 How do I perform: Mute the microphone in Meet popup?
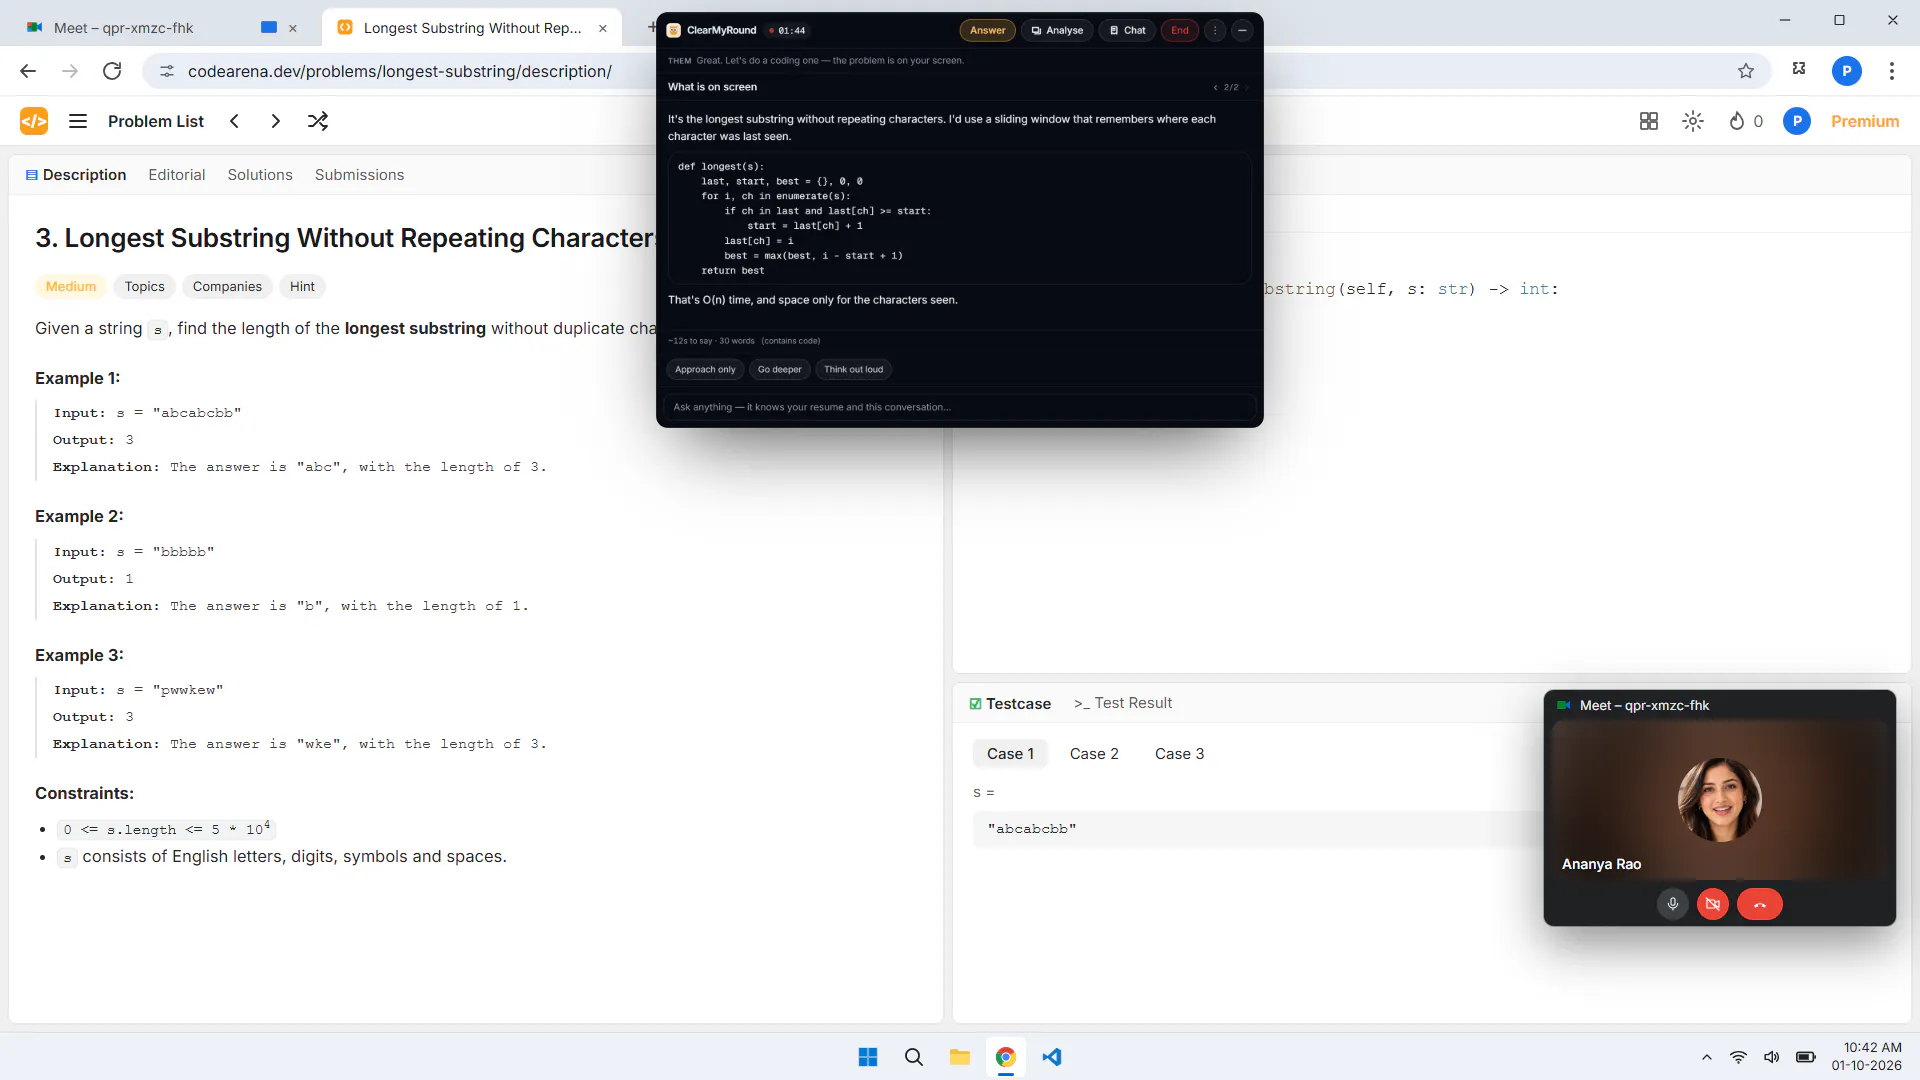pos(1672,904)
